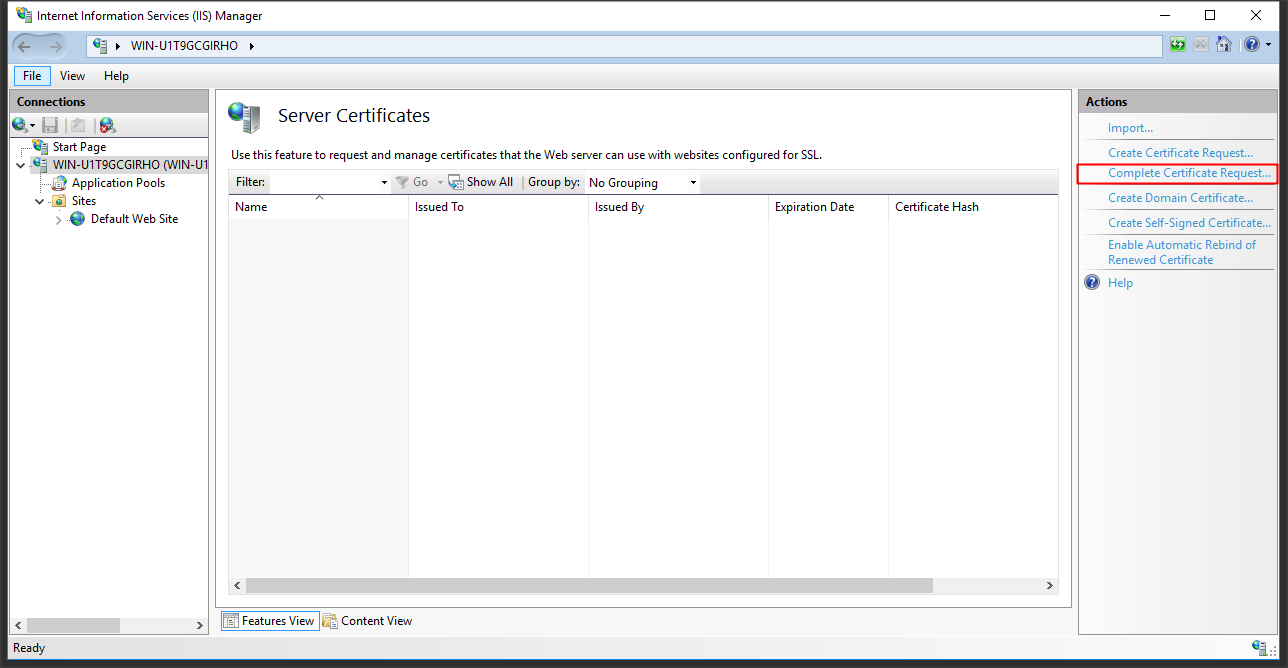Sort by the Expiration Date column header
The height and width of the screenshot is (668, 1288).
coord(814,207)
